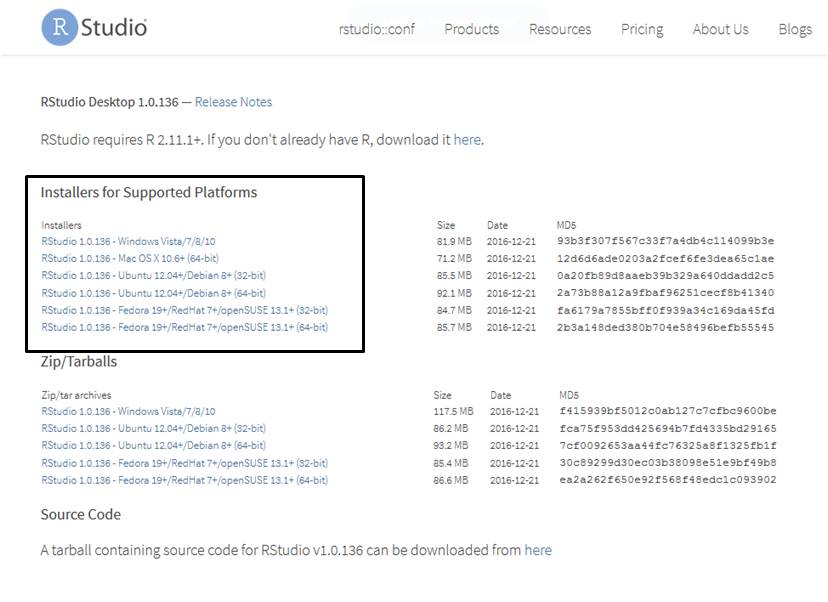Download the Fedora/RedHat 64-bit installer

[x=184, y=327]
